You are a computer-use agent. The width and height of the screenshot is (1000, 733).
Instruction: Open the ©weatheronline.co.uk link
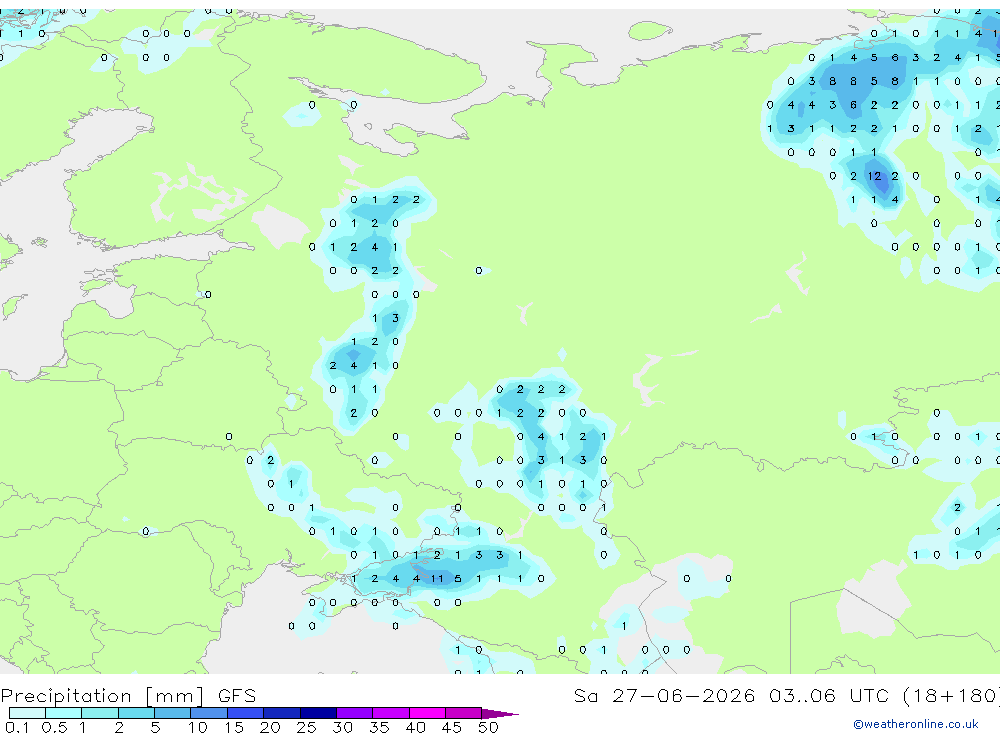[x=916, y=724]
